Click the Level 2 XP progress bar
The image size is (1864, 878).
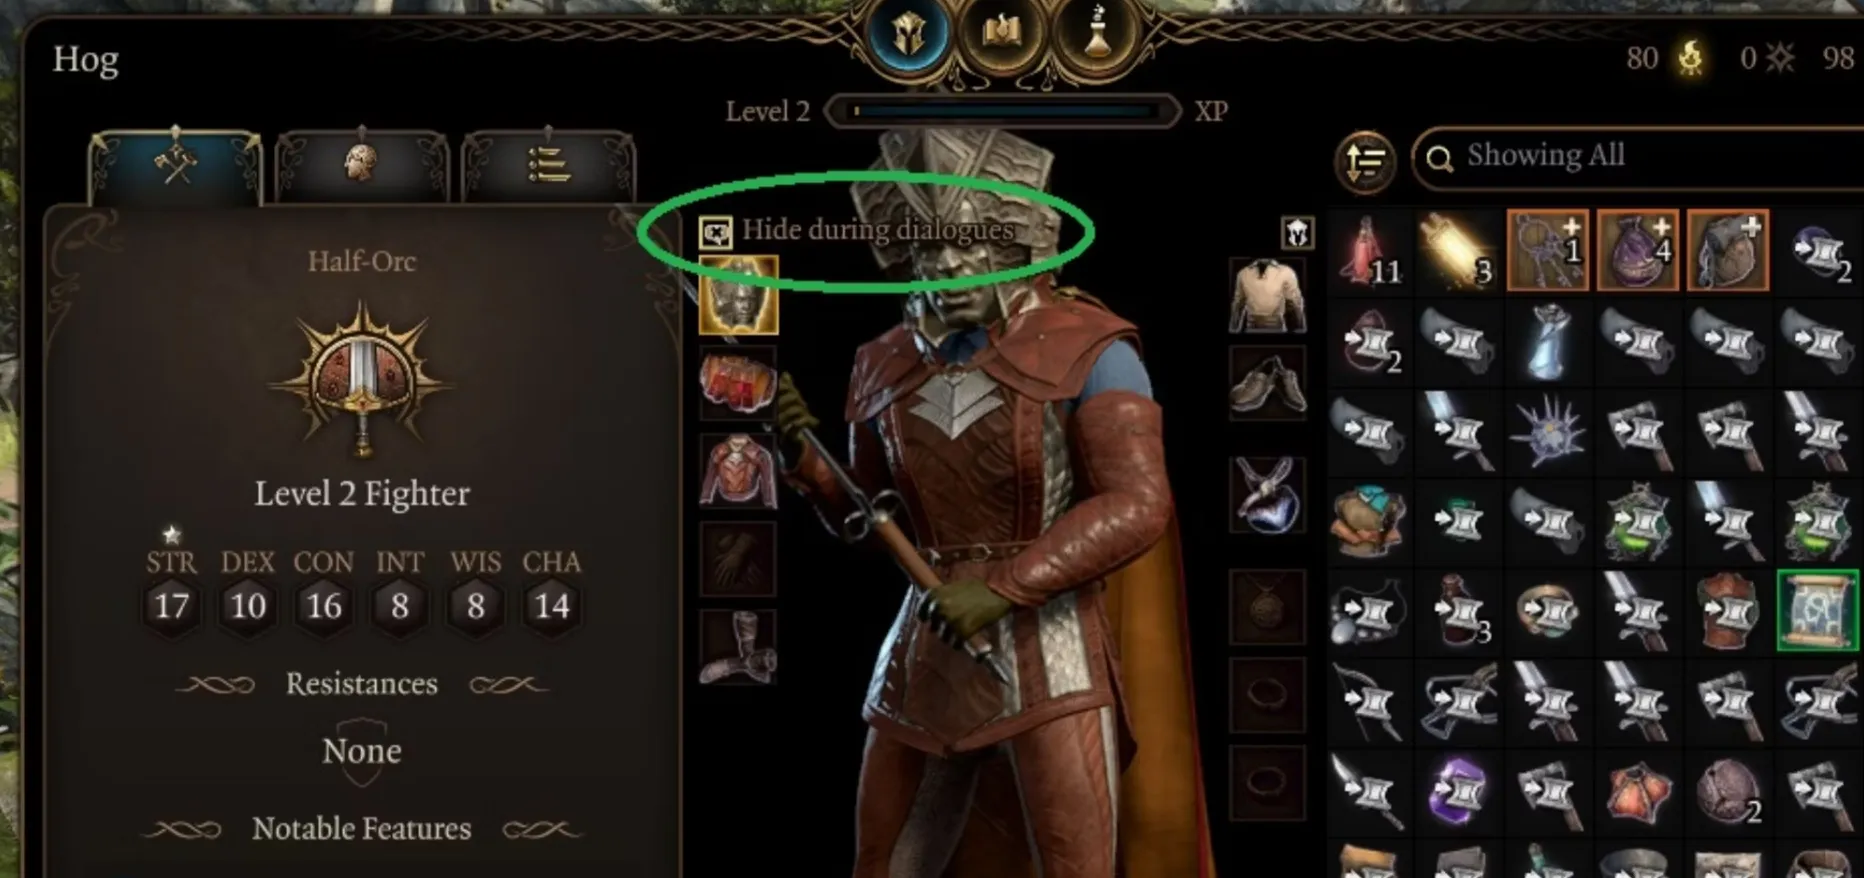1002,111
